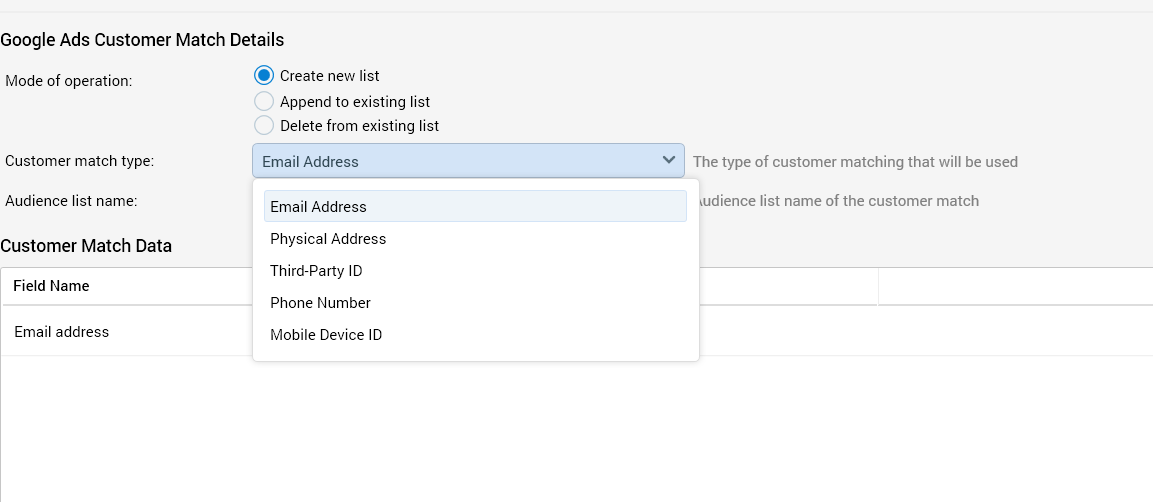This screenshot has width=1153, height=502.
Task: Select the Email address row in table
Action: pos(62,332)
